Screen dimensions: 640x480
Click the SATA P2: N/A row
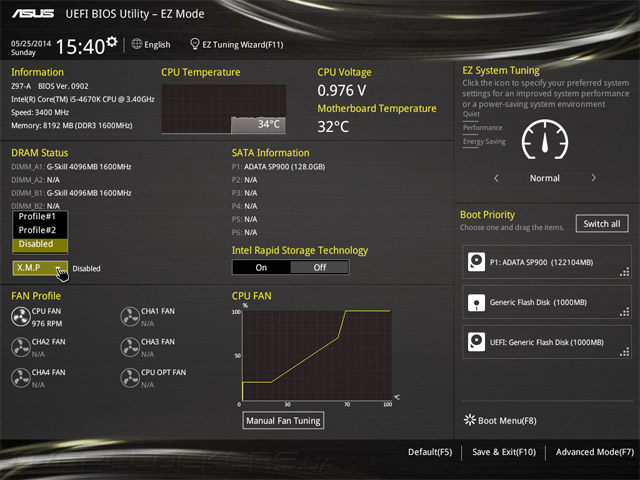(244, 180)
